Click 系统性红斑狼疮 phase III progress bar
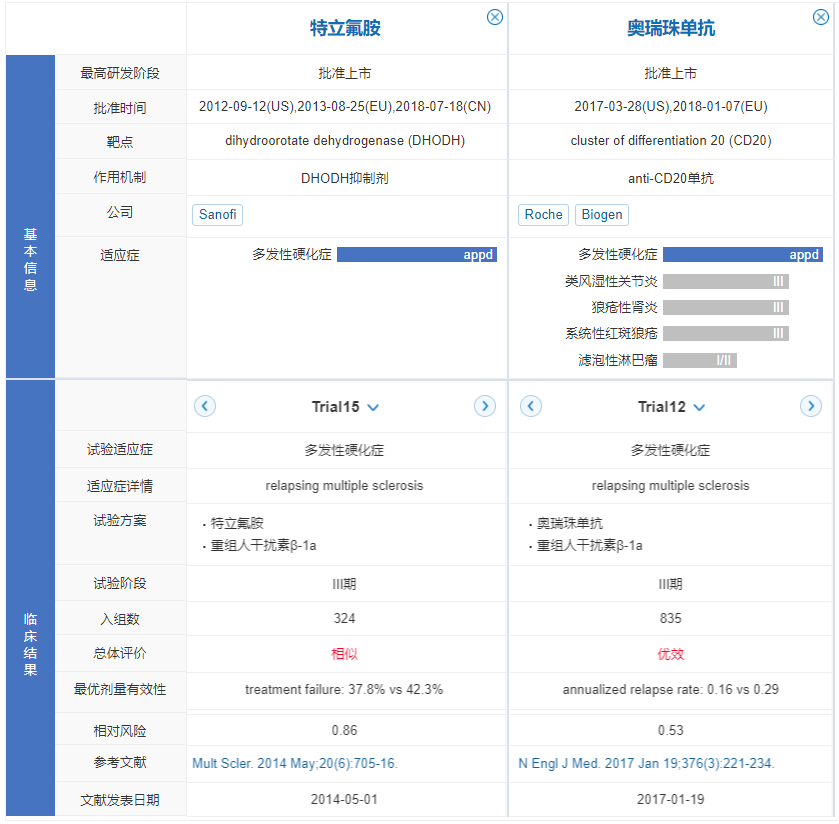 [x=726, y=333]
